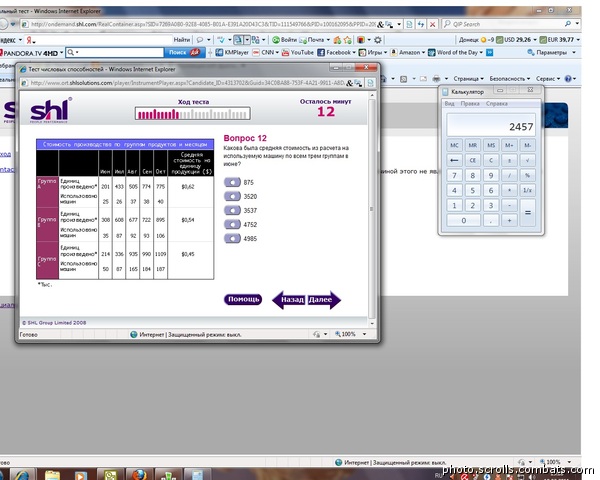Click calculator MC memory clear key

click(454, 145)
